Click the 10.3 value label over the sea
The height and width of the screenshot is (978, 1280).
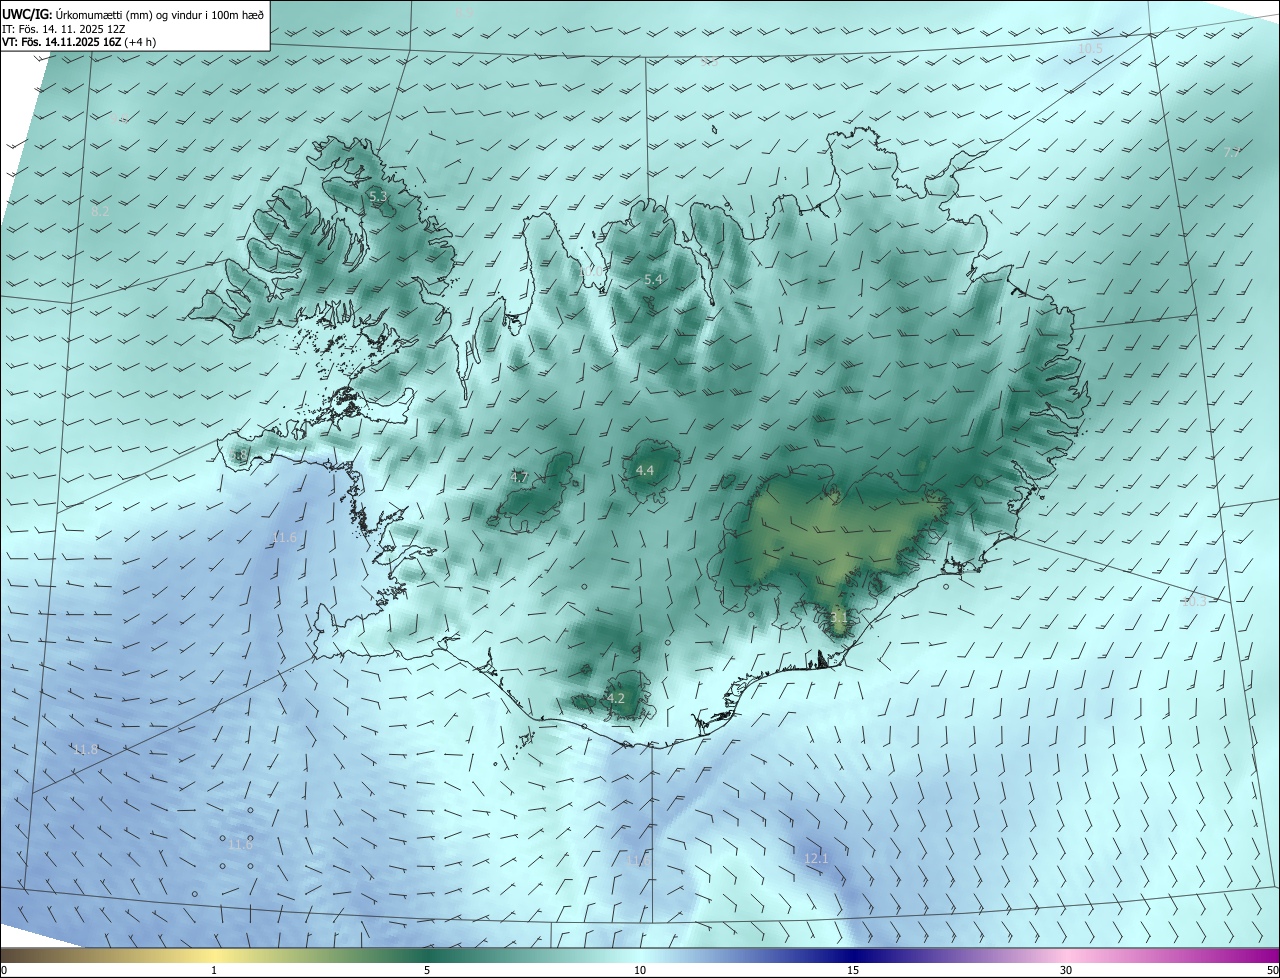1194,602
